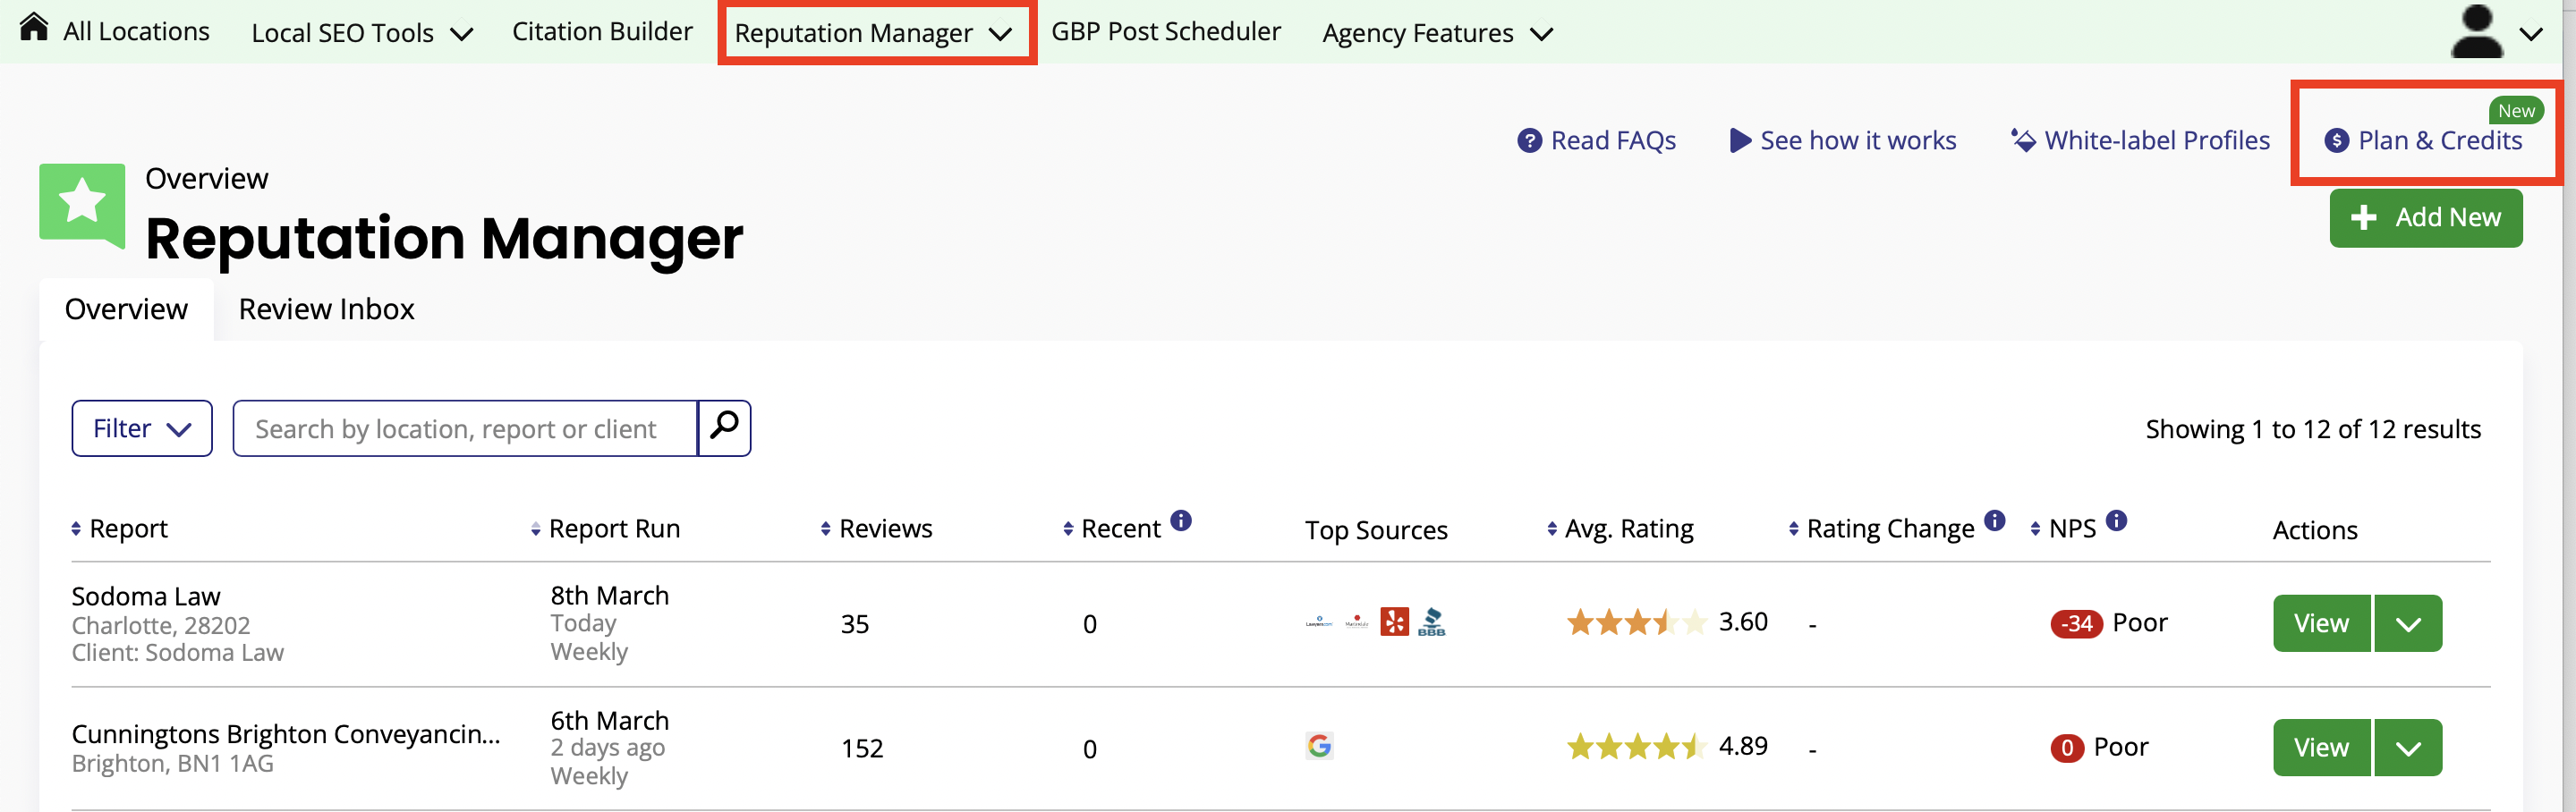Open the Plan & Credits link

2423,141
